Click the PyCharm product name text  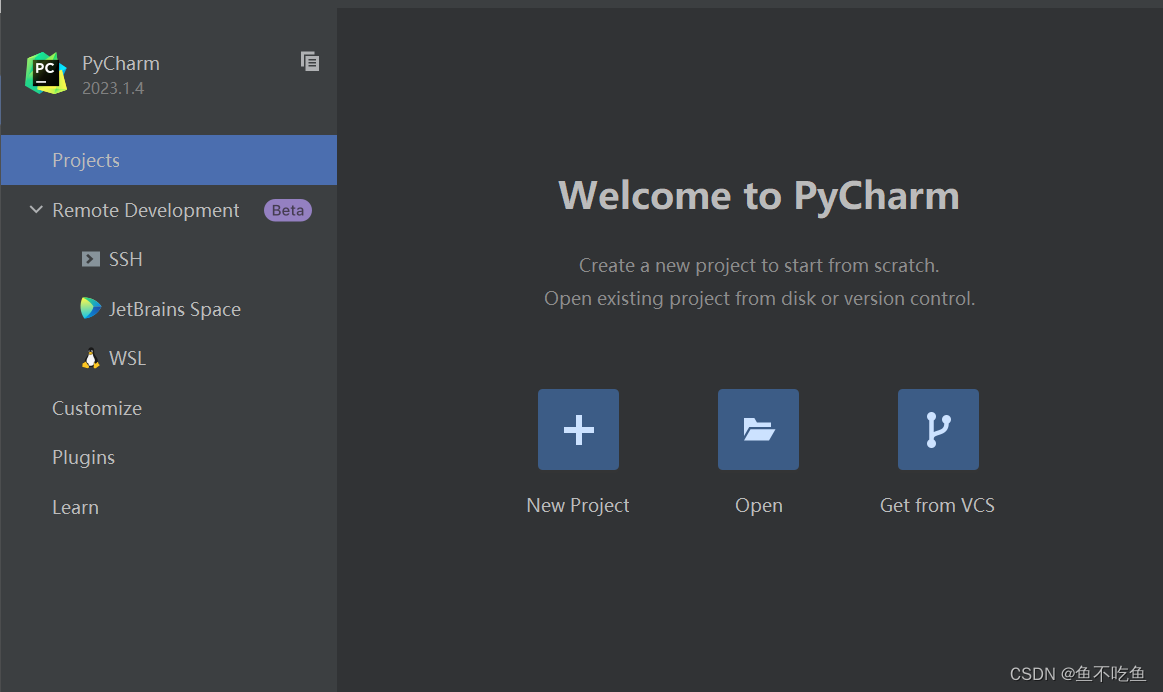[x=121, y=64]
